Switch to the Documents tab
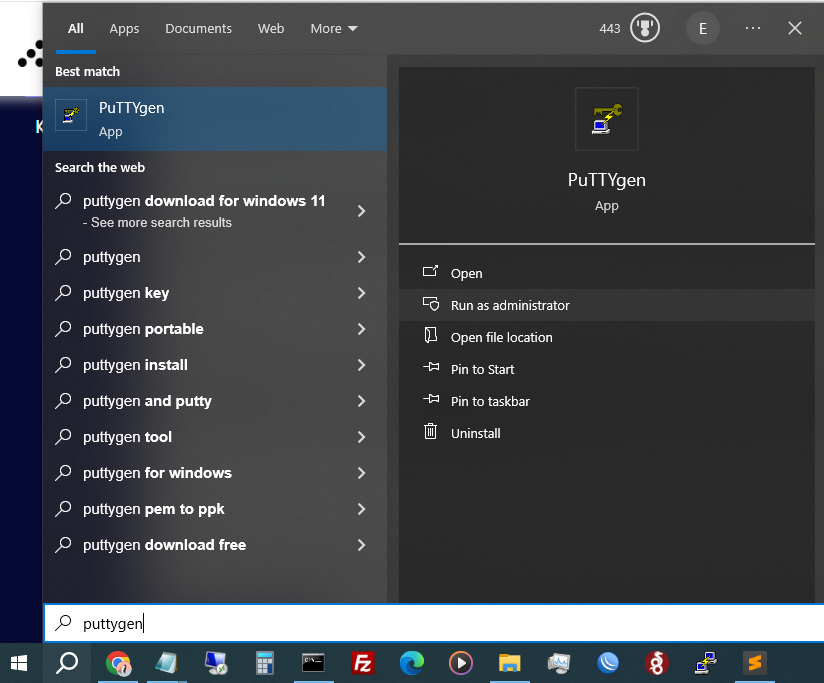Viewport: 824px width, 683px height. 198,29
